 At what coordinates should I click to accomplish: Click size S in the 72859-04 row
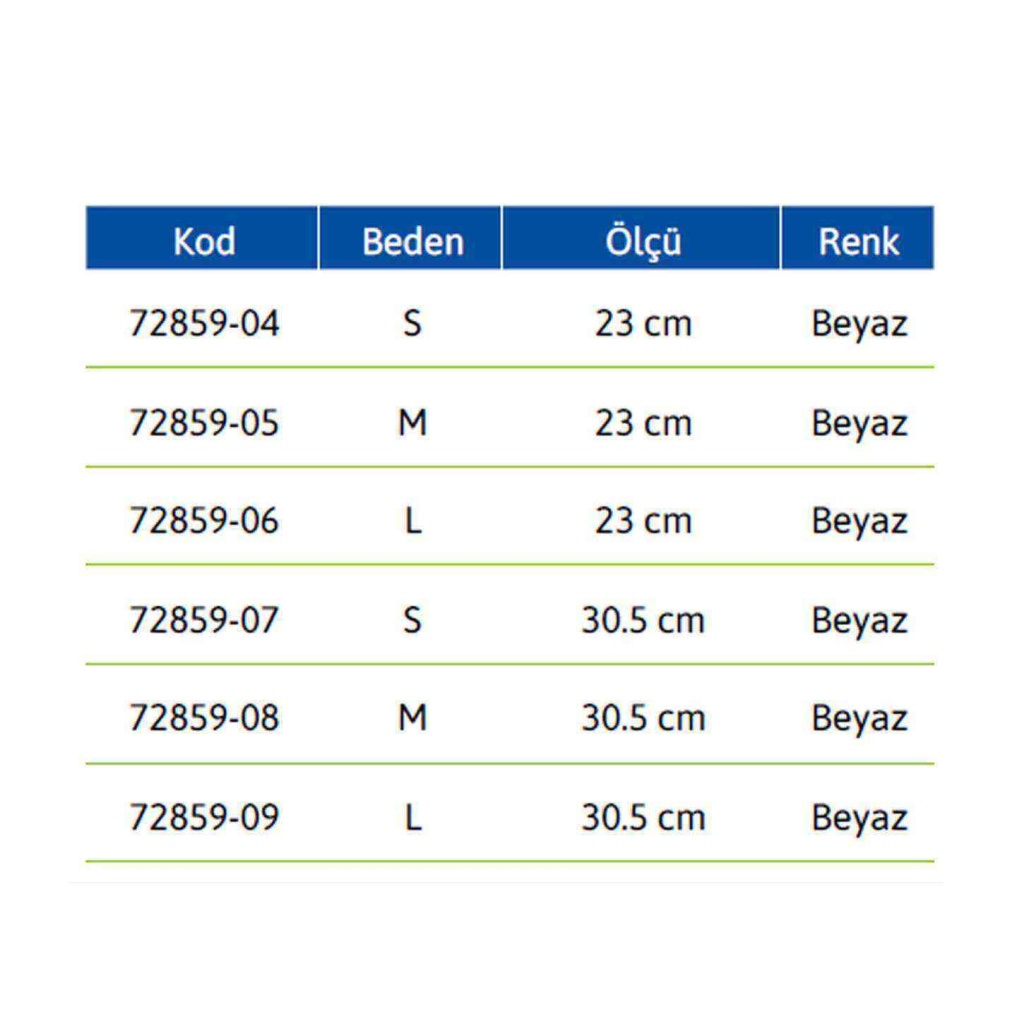(x=412, y=323)
